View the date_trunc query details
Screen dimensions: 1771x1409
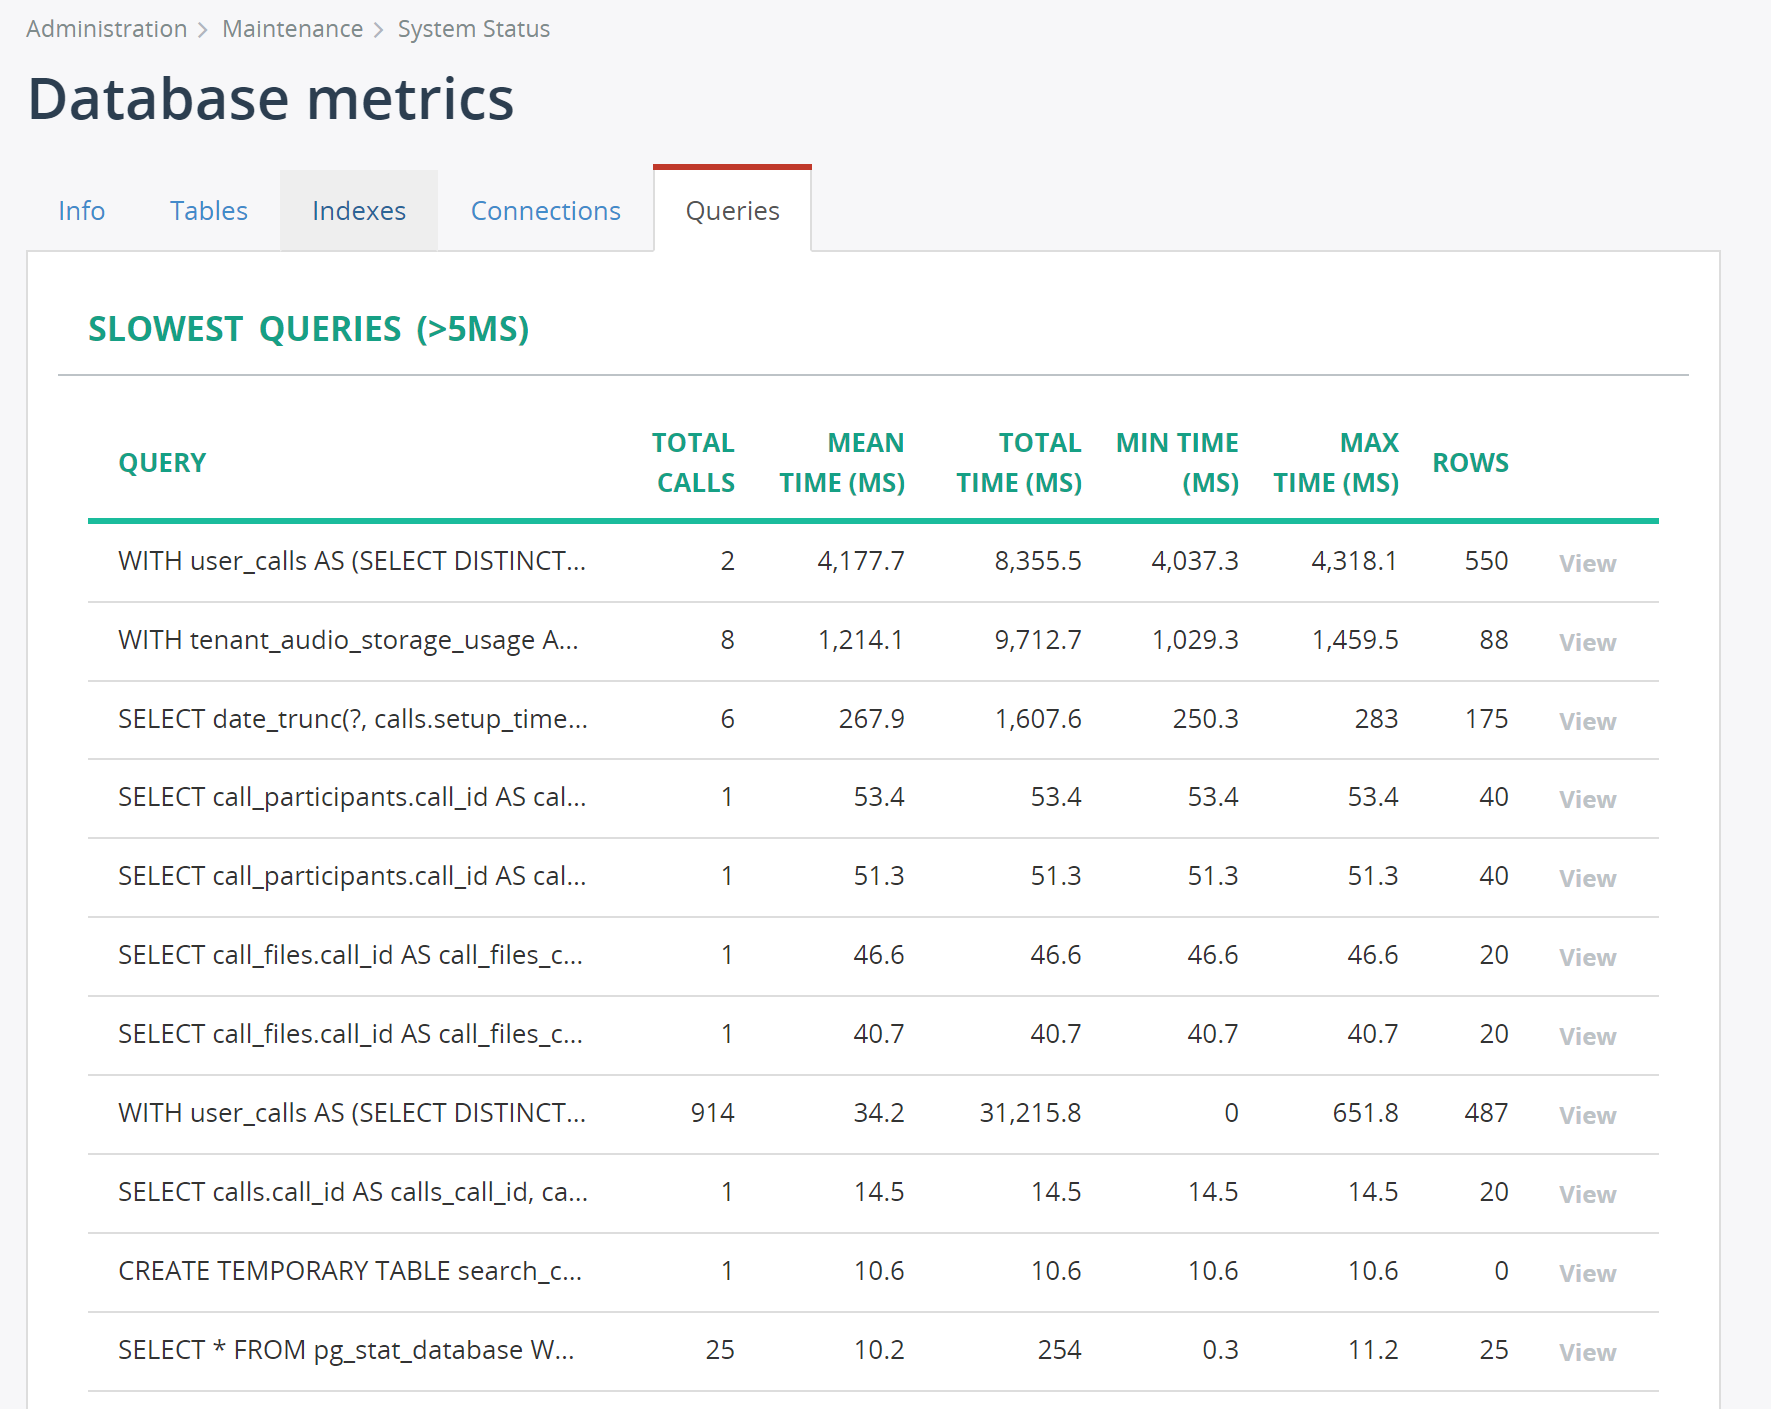1587,721
